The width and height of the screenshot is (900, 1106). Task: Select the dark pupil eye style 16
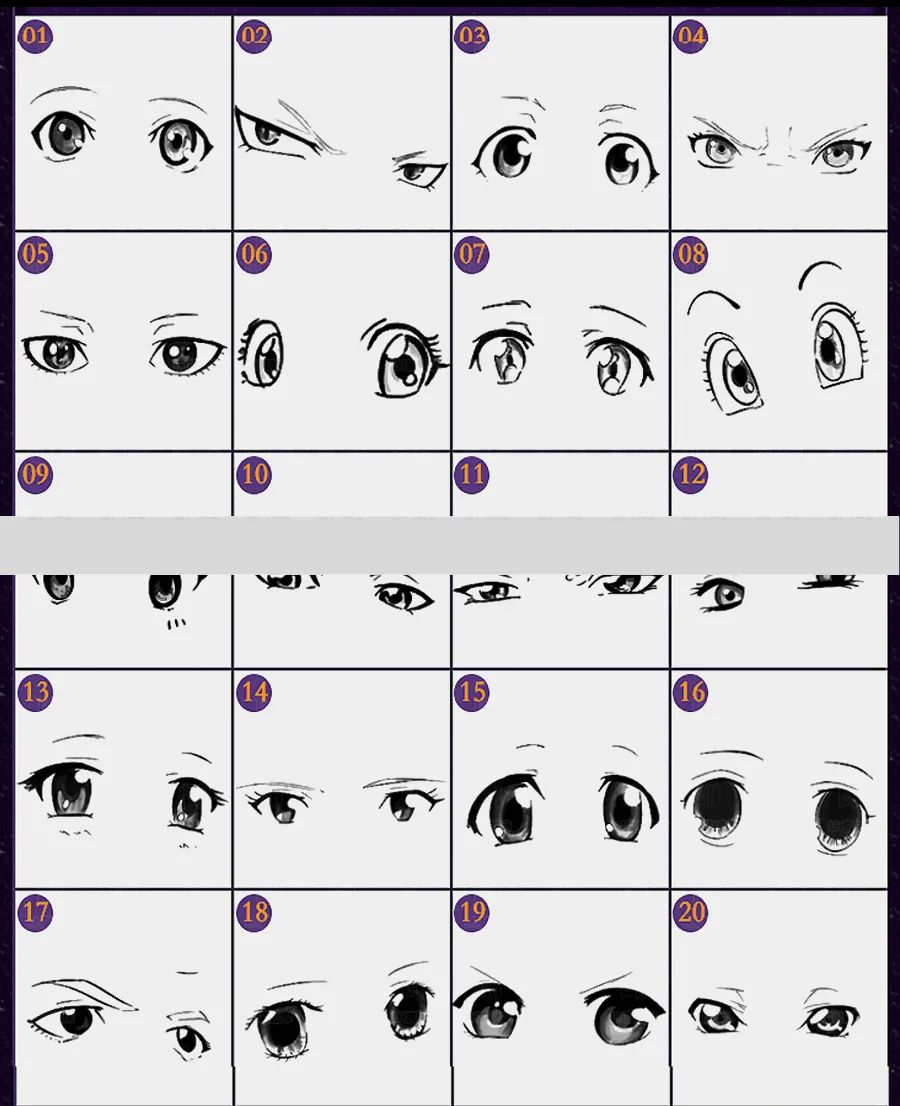(x=779, y=779)
